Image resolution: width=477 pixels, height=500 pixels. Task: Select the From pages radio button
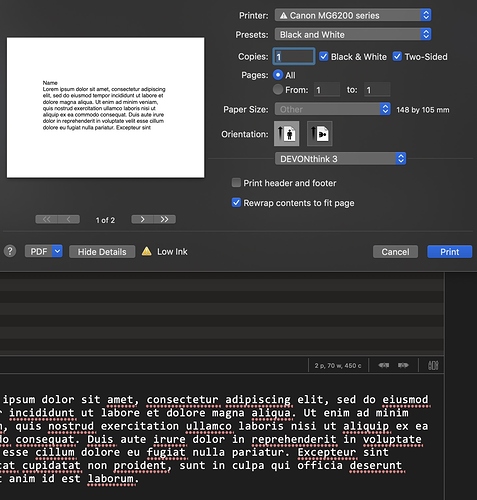pyautogui.click(x=278, y=89)
